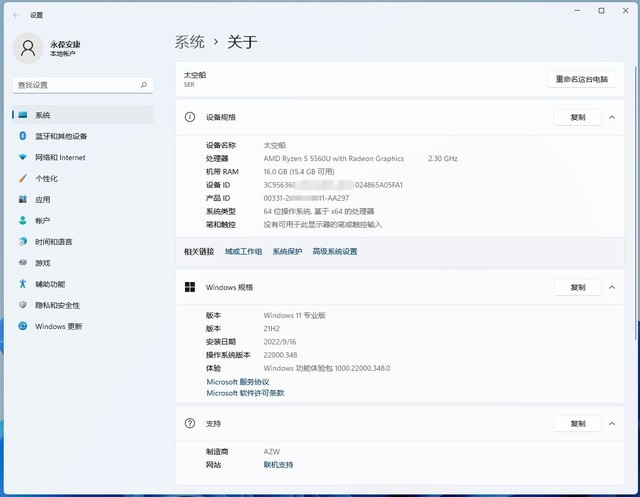The height and width of the screenshot is (497, 640).
Task: Click the Windows 11 专业版 edition text
Action: [x=294, y=315]
